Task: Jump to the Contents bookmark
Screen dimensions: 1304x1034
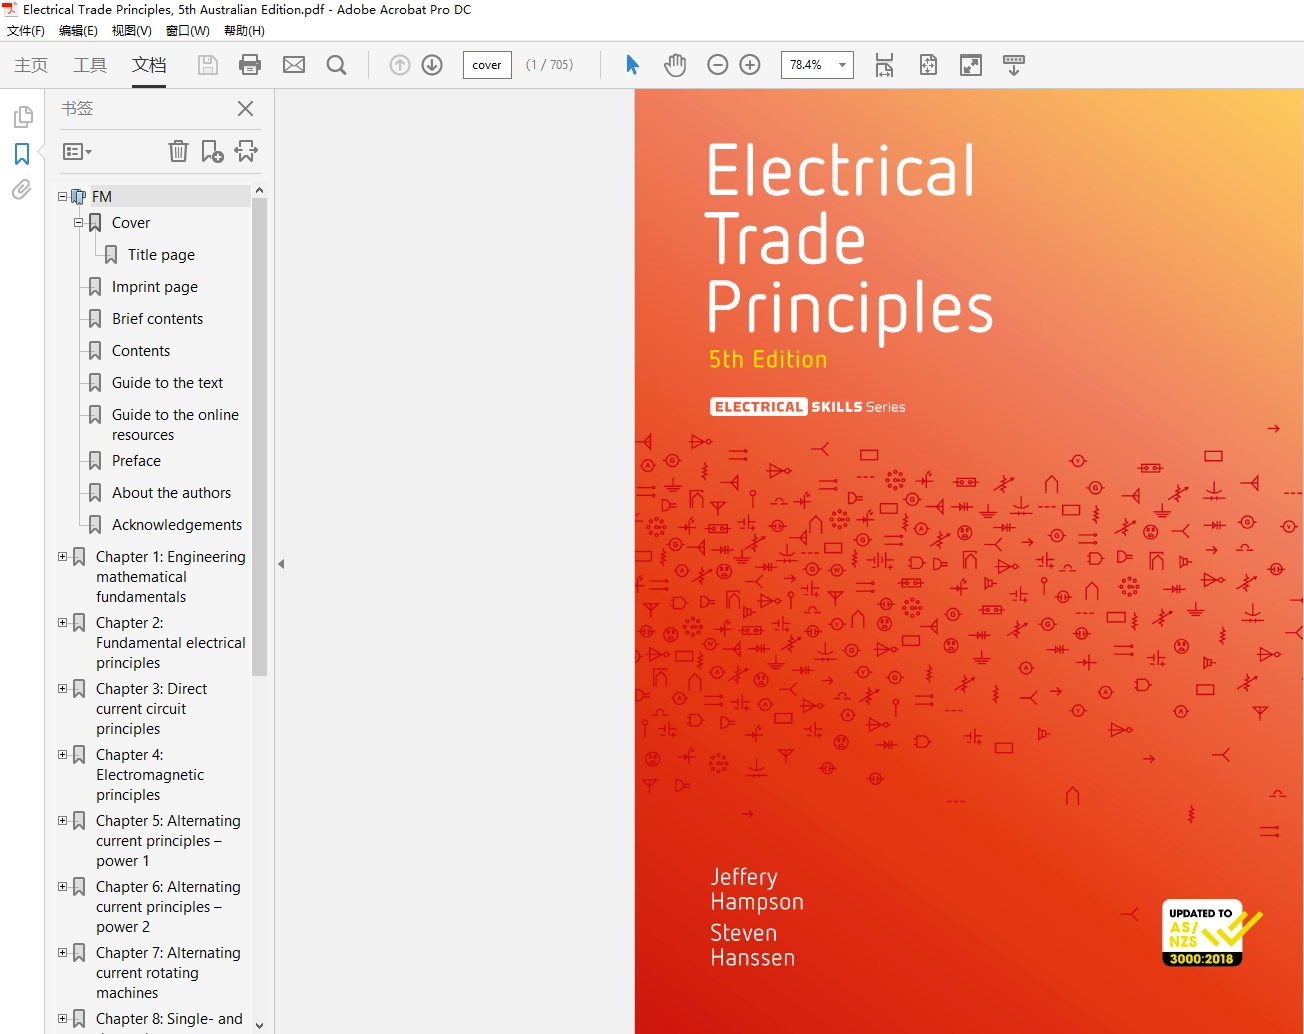Action: coord(141,351)
